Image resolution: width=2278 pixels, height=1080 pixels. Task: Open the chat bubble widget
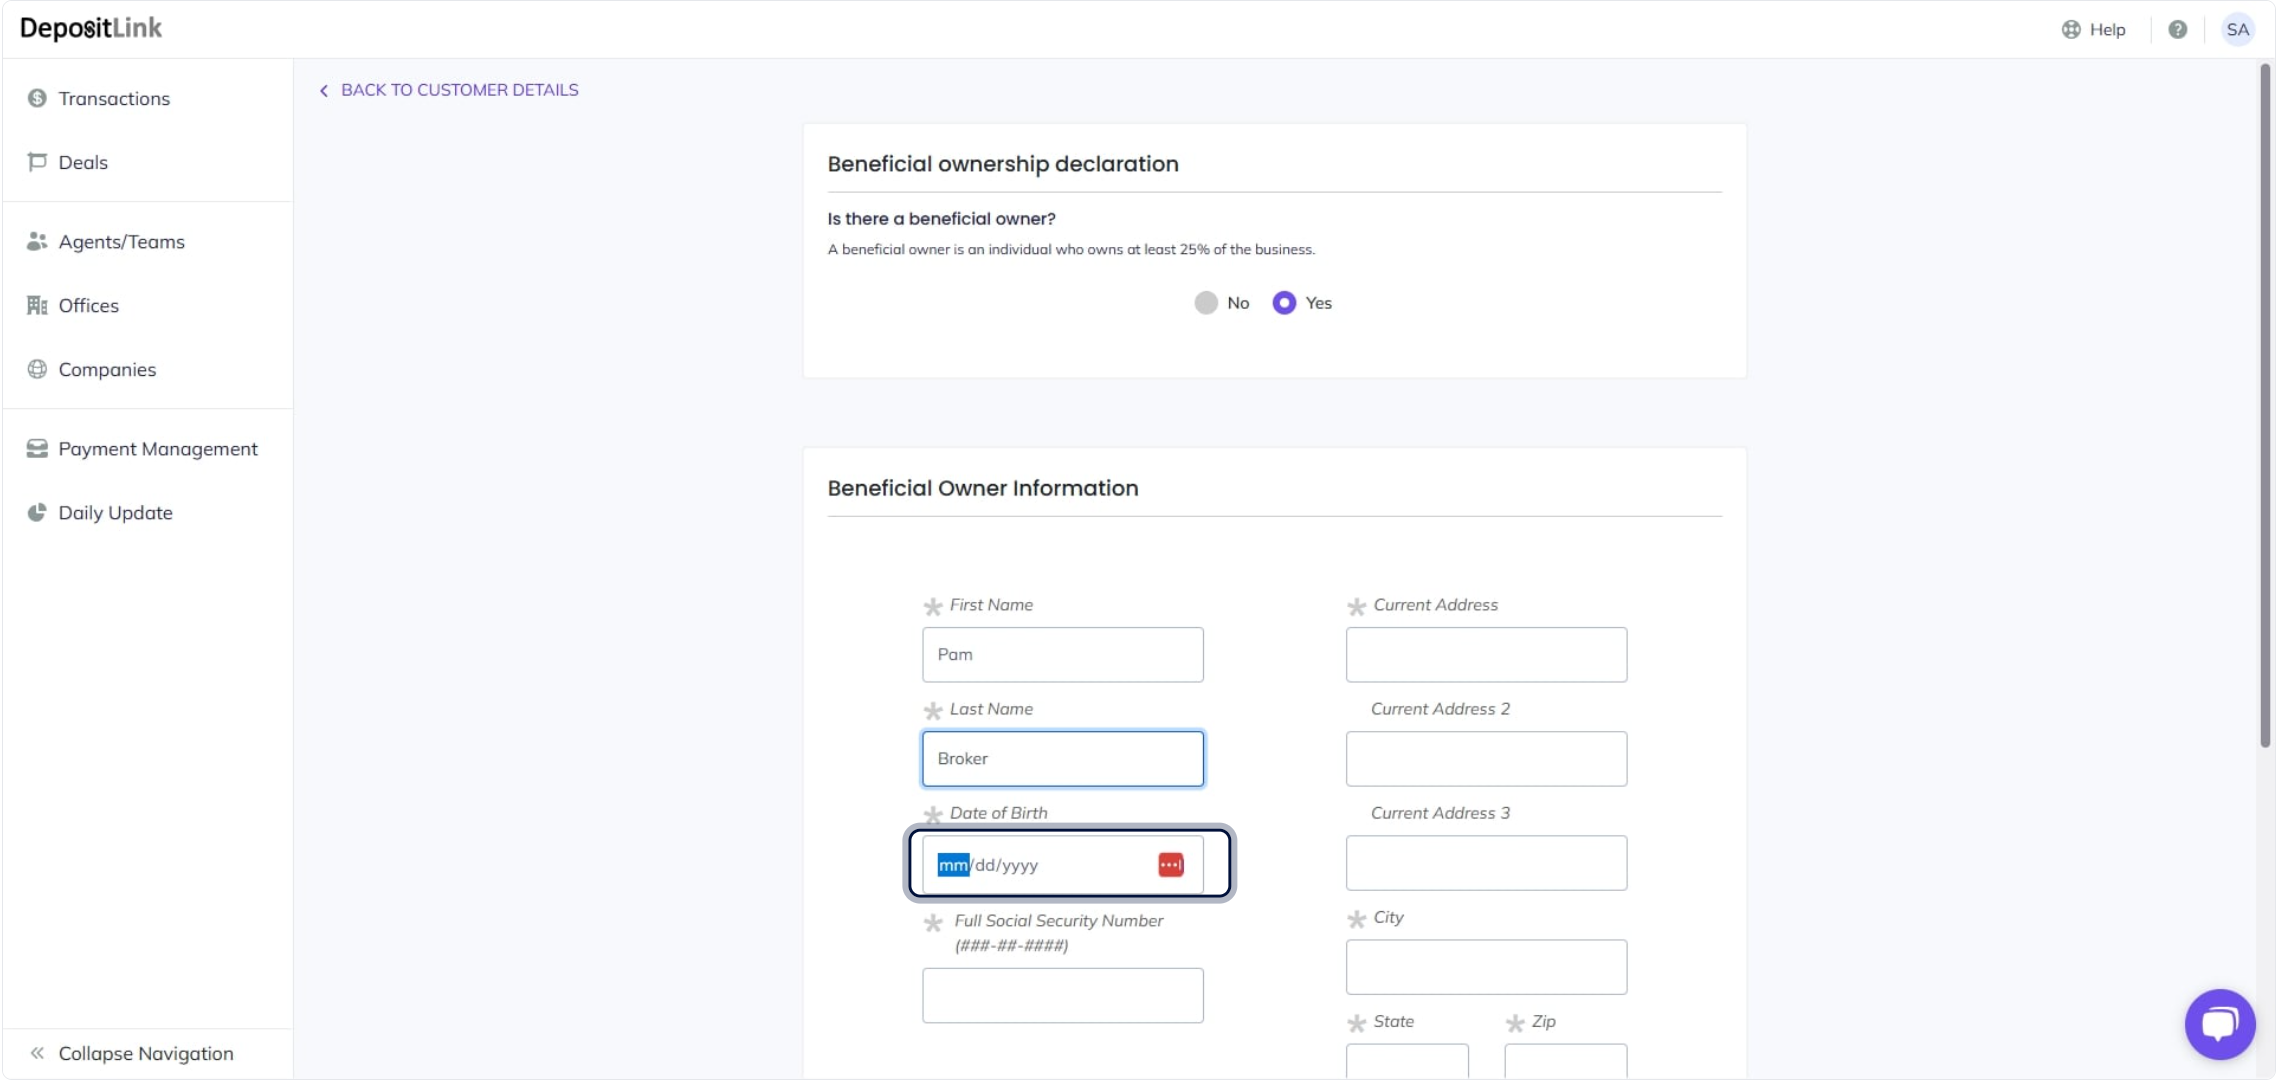point(2219,1024)
